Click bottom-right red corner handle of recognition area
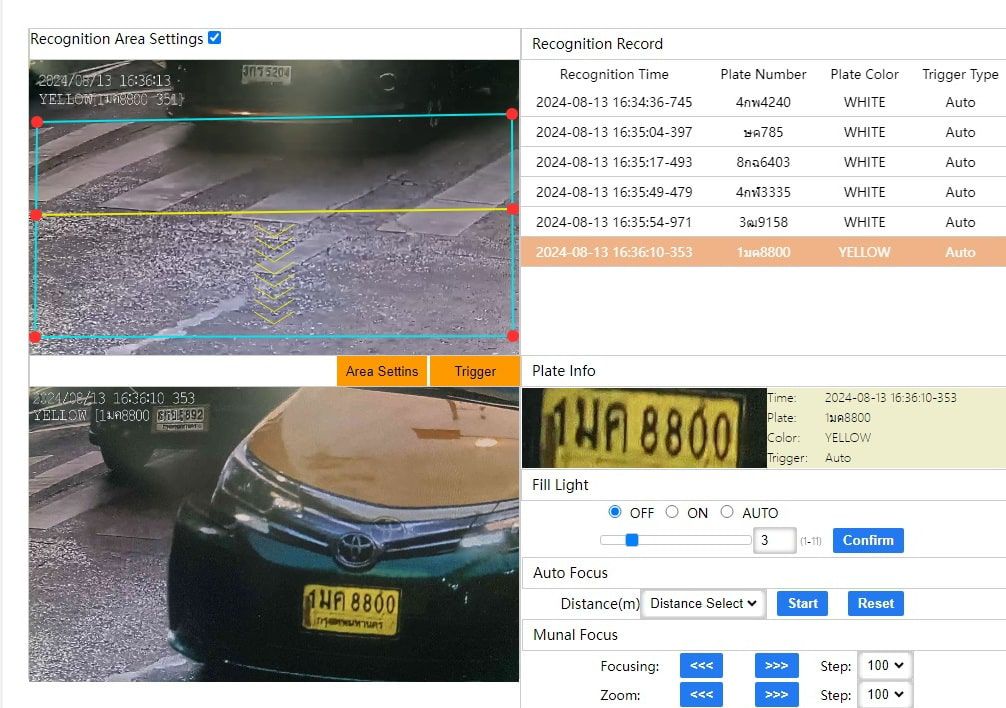Screen dimensions: 1006x708 [512, 336]
